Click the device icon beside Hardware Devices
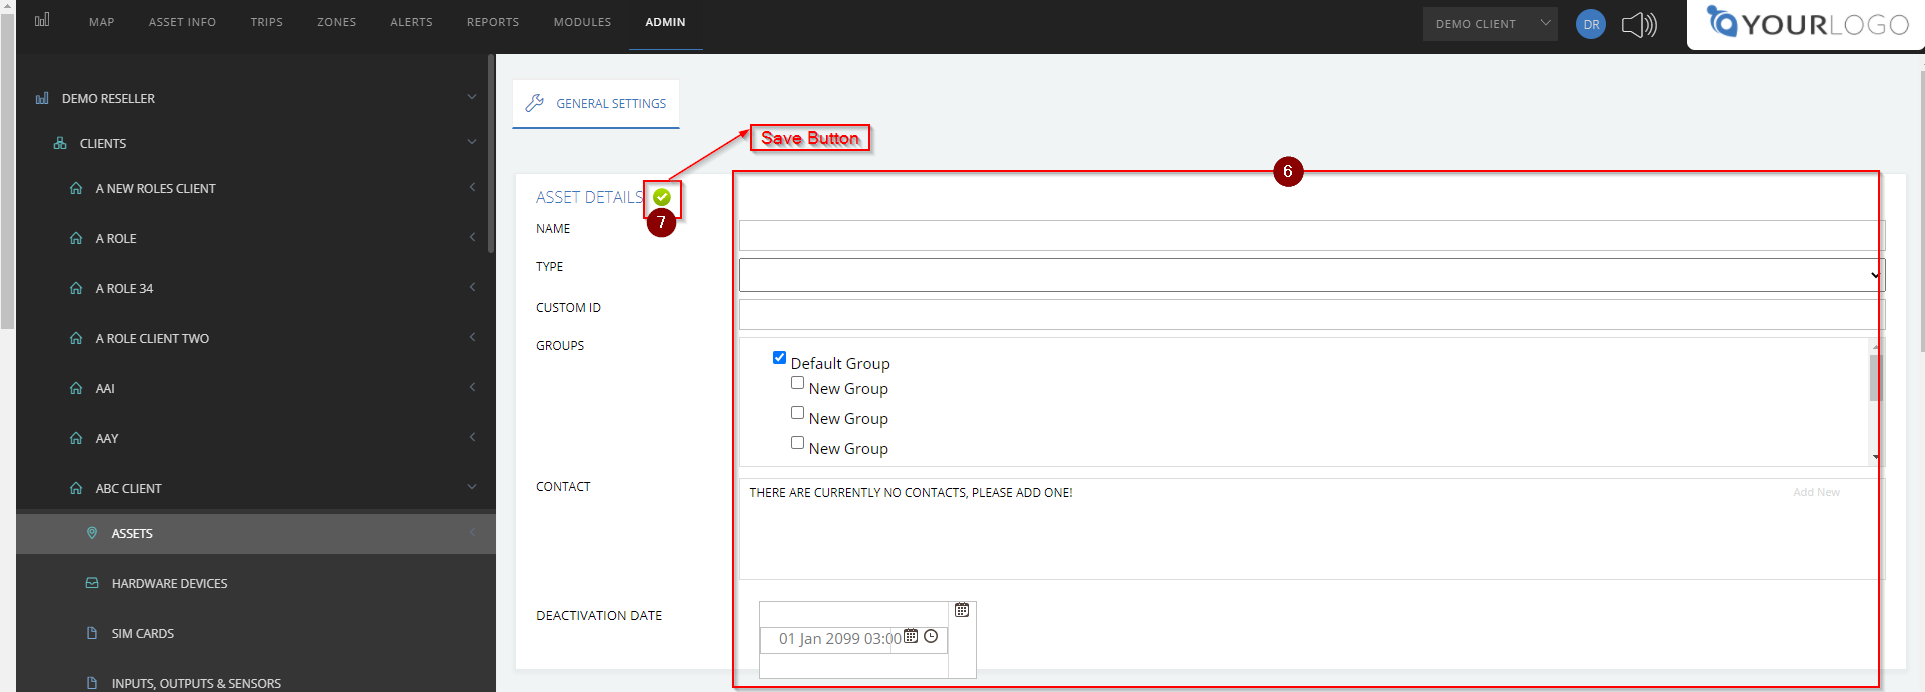The image size is (1925, 692). click(92, 583)
